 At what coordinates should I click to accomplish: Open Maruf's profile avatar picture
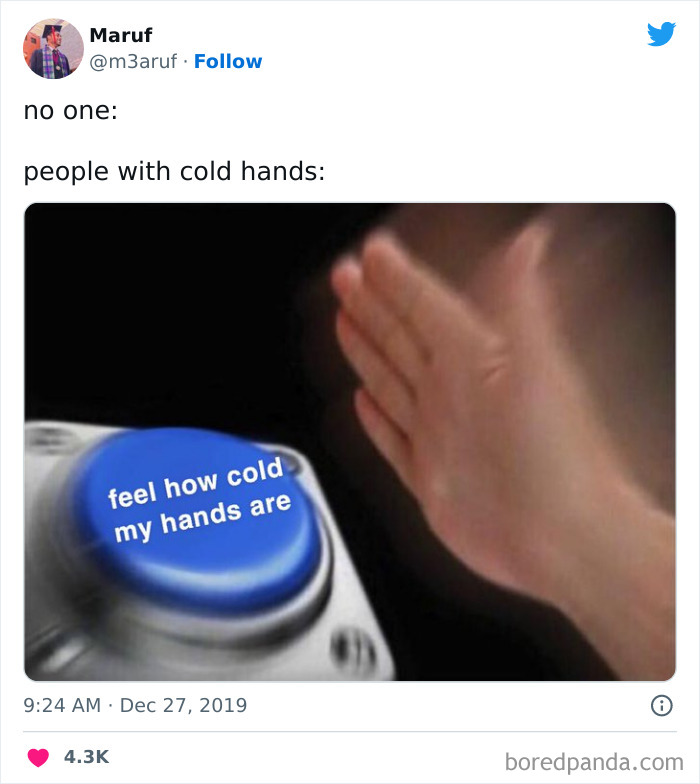tap(53, 48)
